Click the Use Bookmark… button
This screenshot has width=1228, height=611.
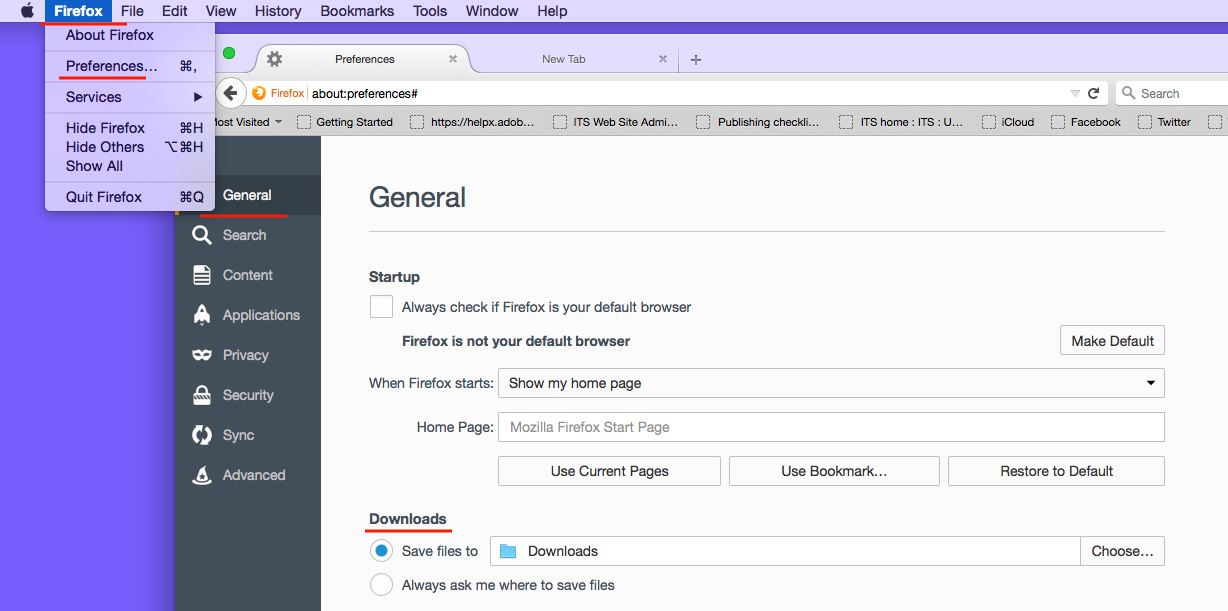pos(834,471)
